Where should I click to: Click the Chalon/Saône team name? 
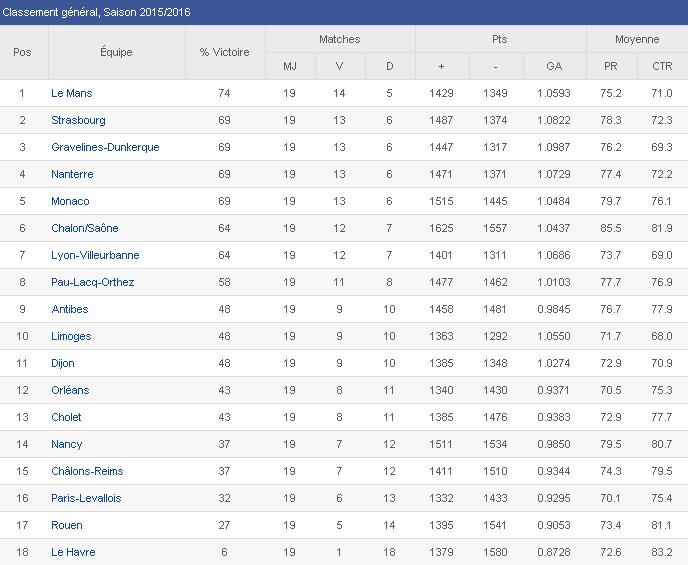click(85, 228)
